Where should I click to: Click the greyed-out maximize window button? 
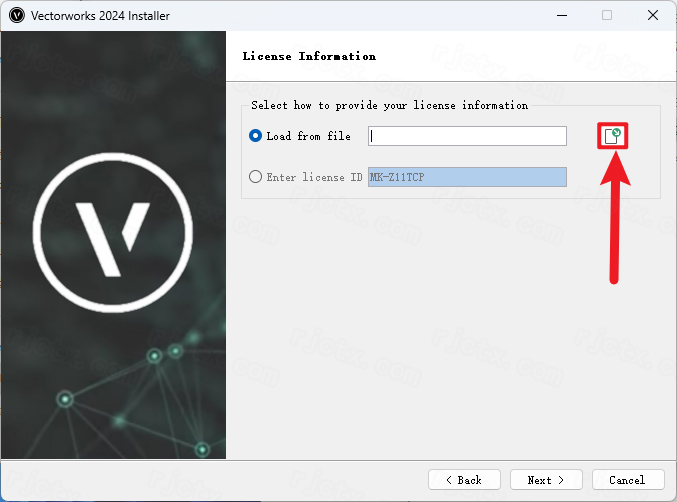(x=606, y=15)
